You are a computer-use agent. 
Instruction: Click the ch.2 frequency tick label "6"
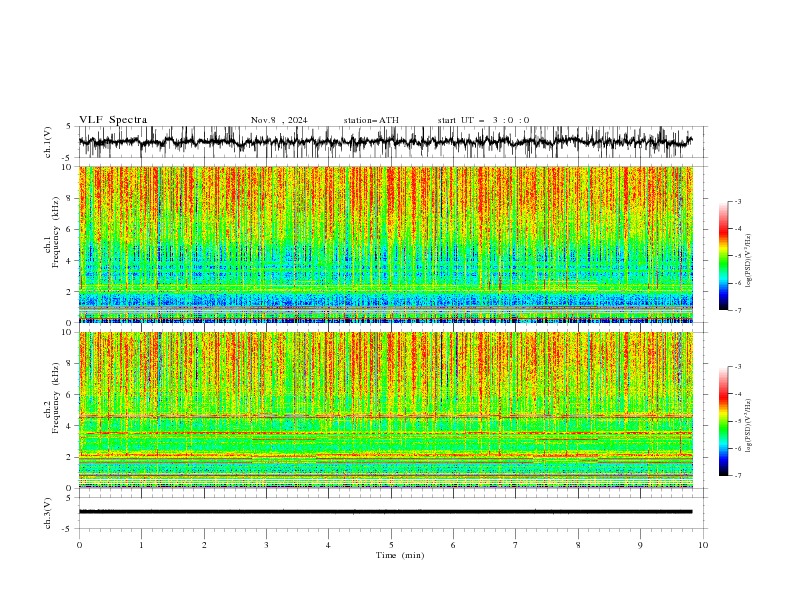pyautogui.click(x=70, y=394)
